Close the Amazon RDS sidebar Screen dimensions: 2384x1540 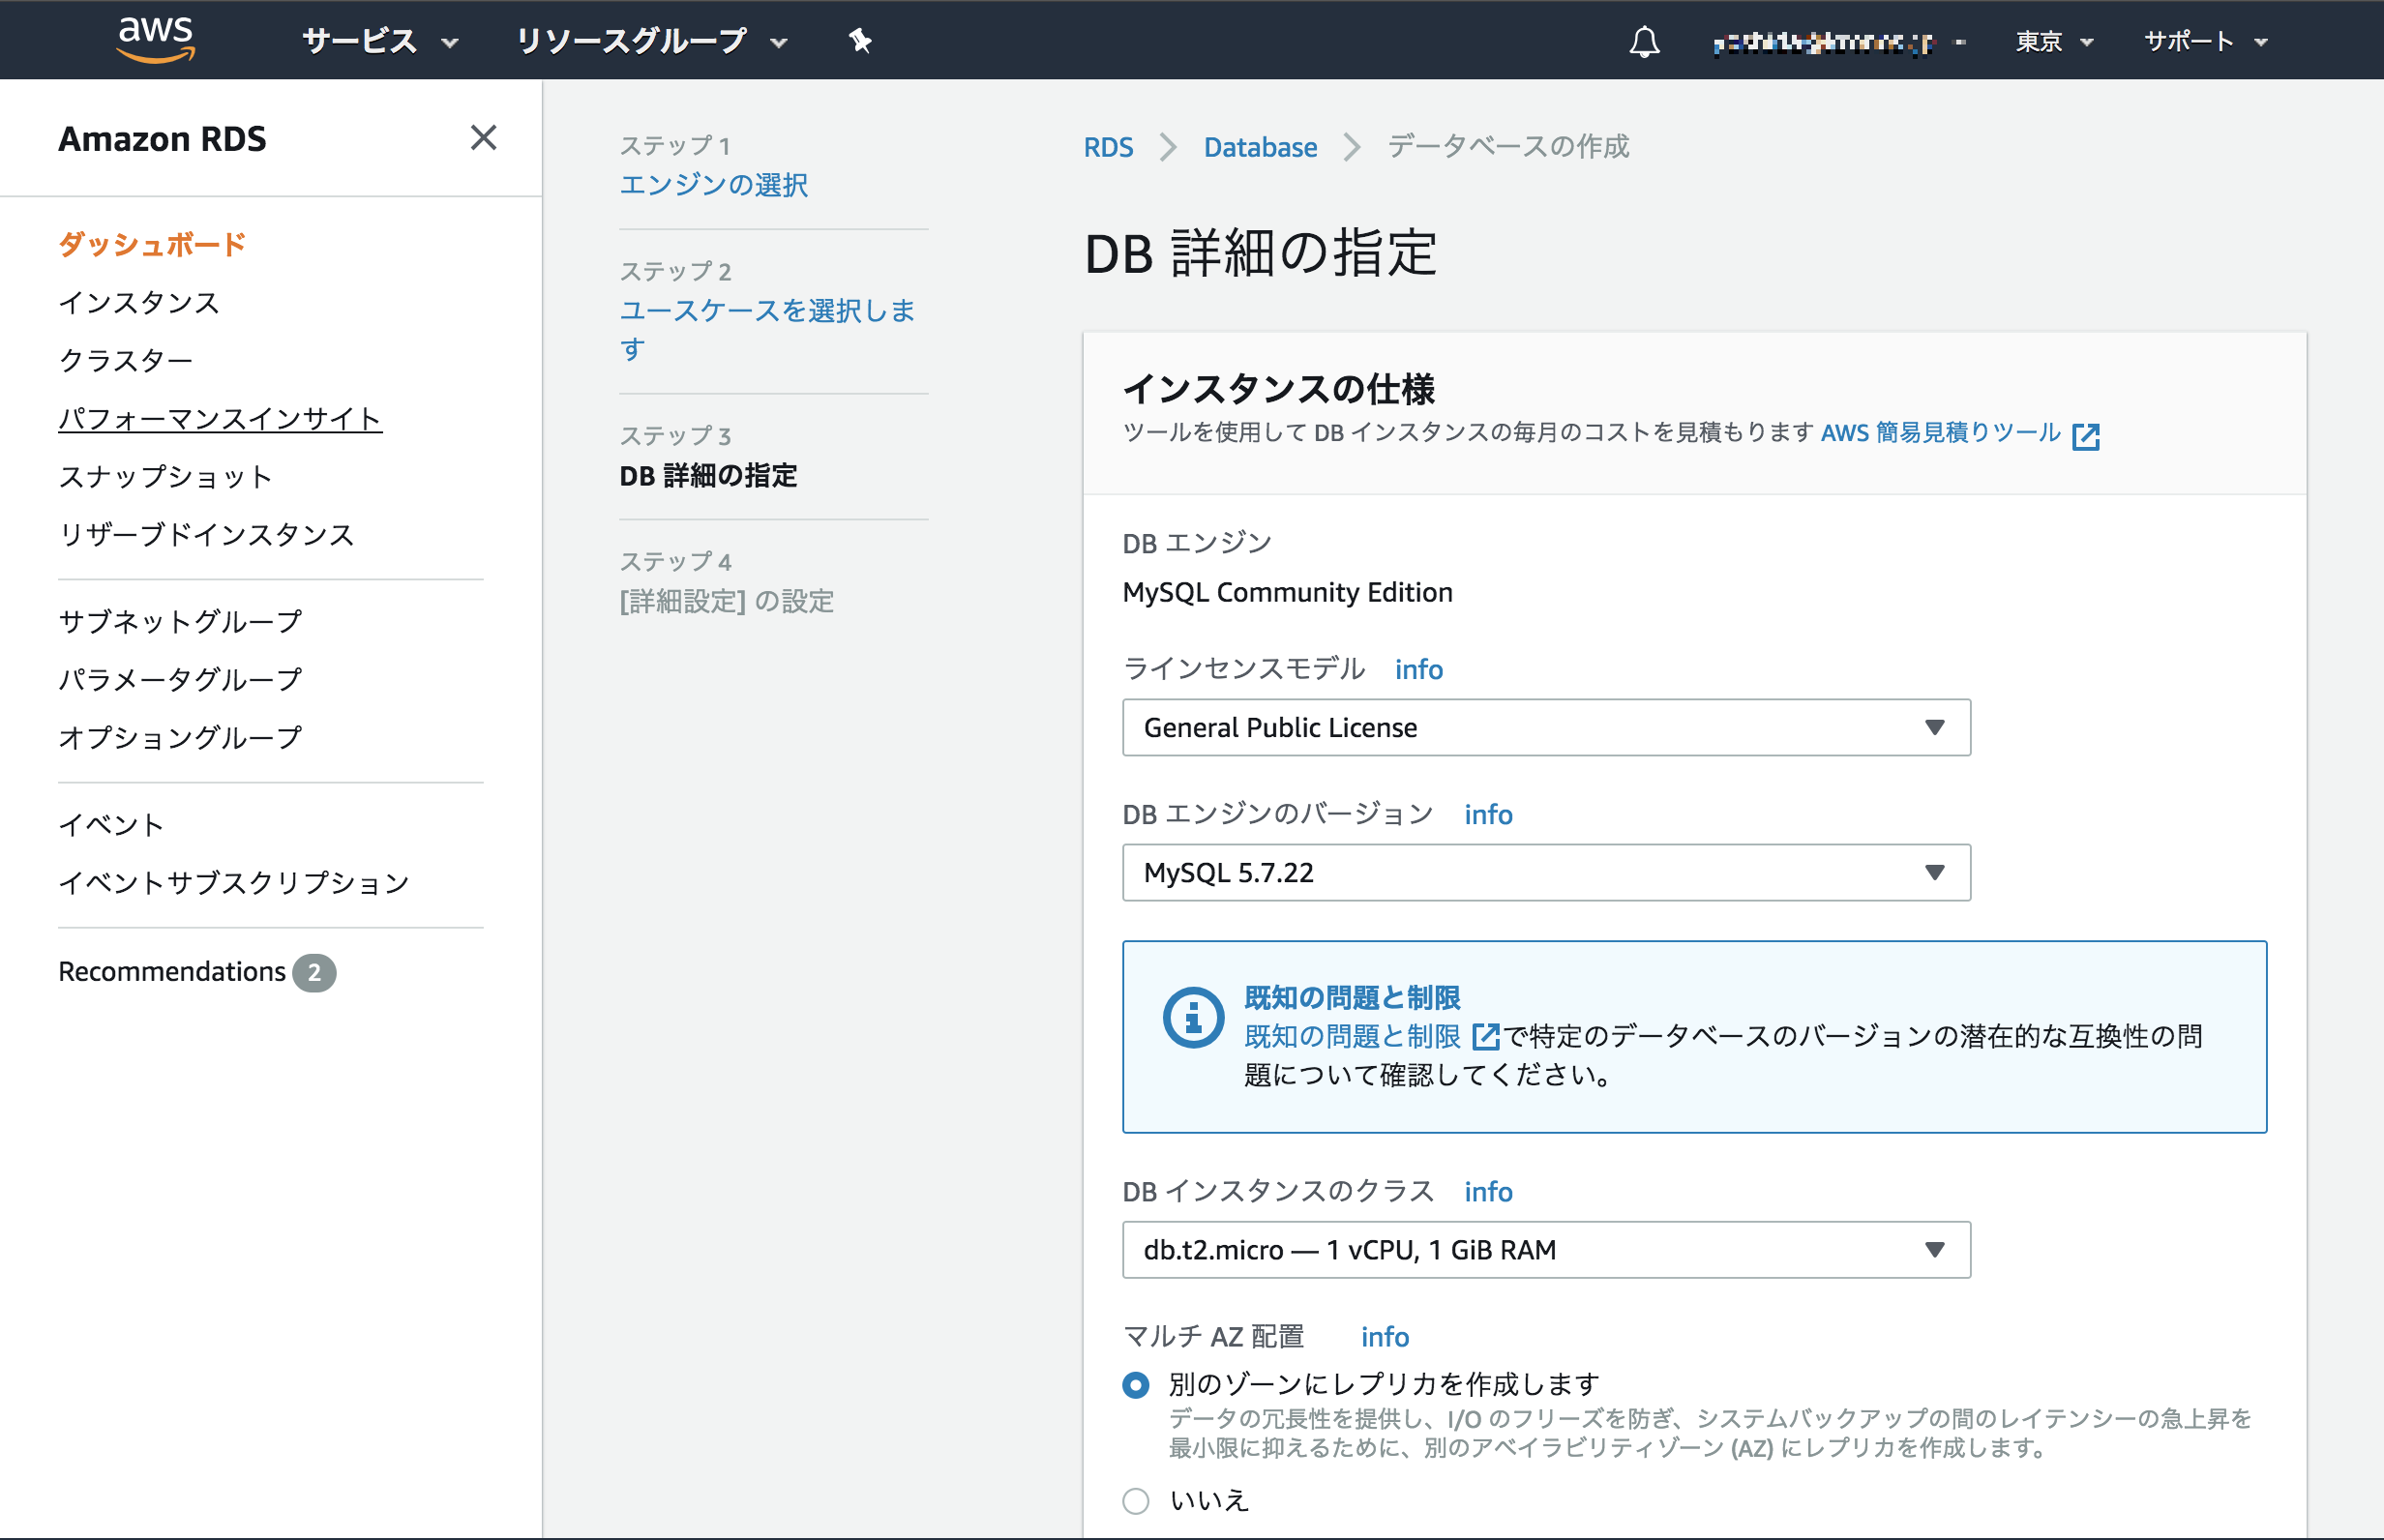coord(483,138)
